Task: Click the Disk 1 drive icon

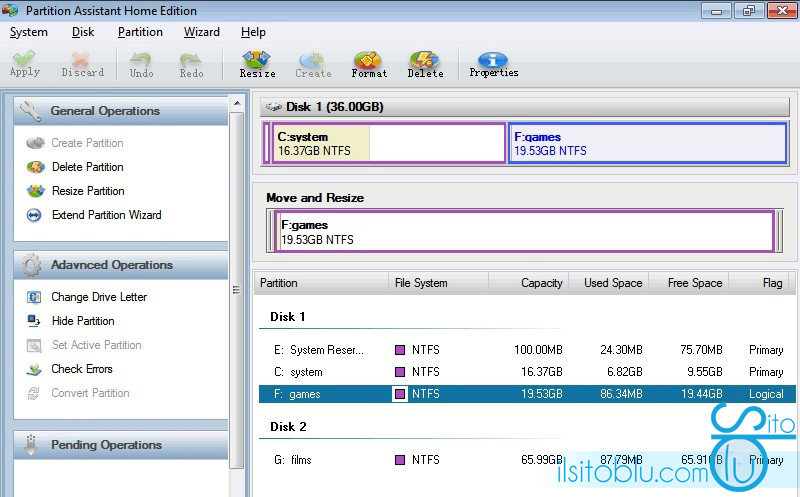Action: [273, 107]
